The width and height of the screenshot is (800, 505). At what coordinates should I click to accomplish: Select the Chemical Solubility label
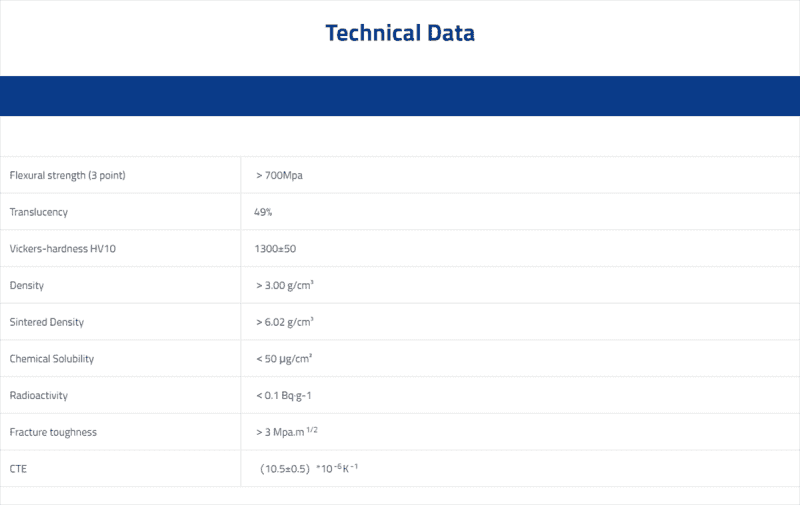pos(52,359)
